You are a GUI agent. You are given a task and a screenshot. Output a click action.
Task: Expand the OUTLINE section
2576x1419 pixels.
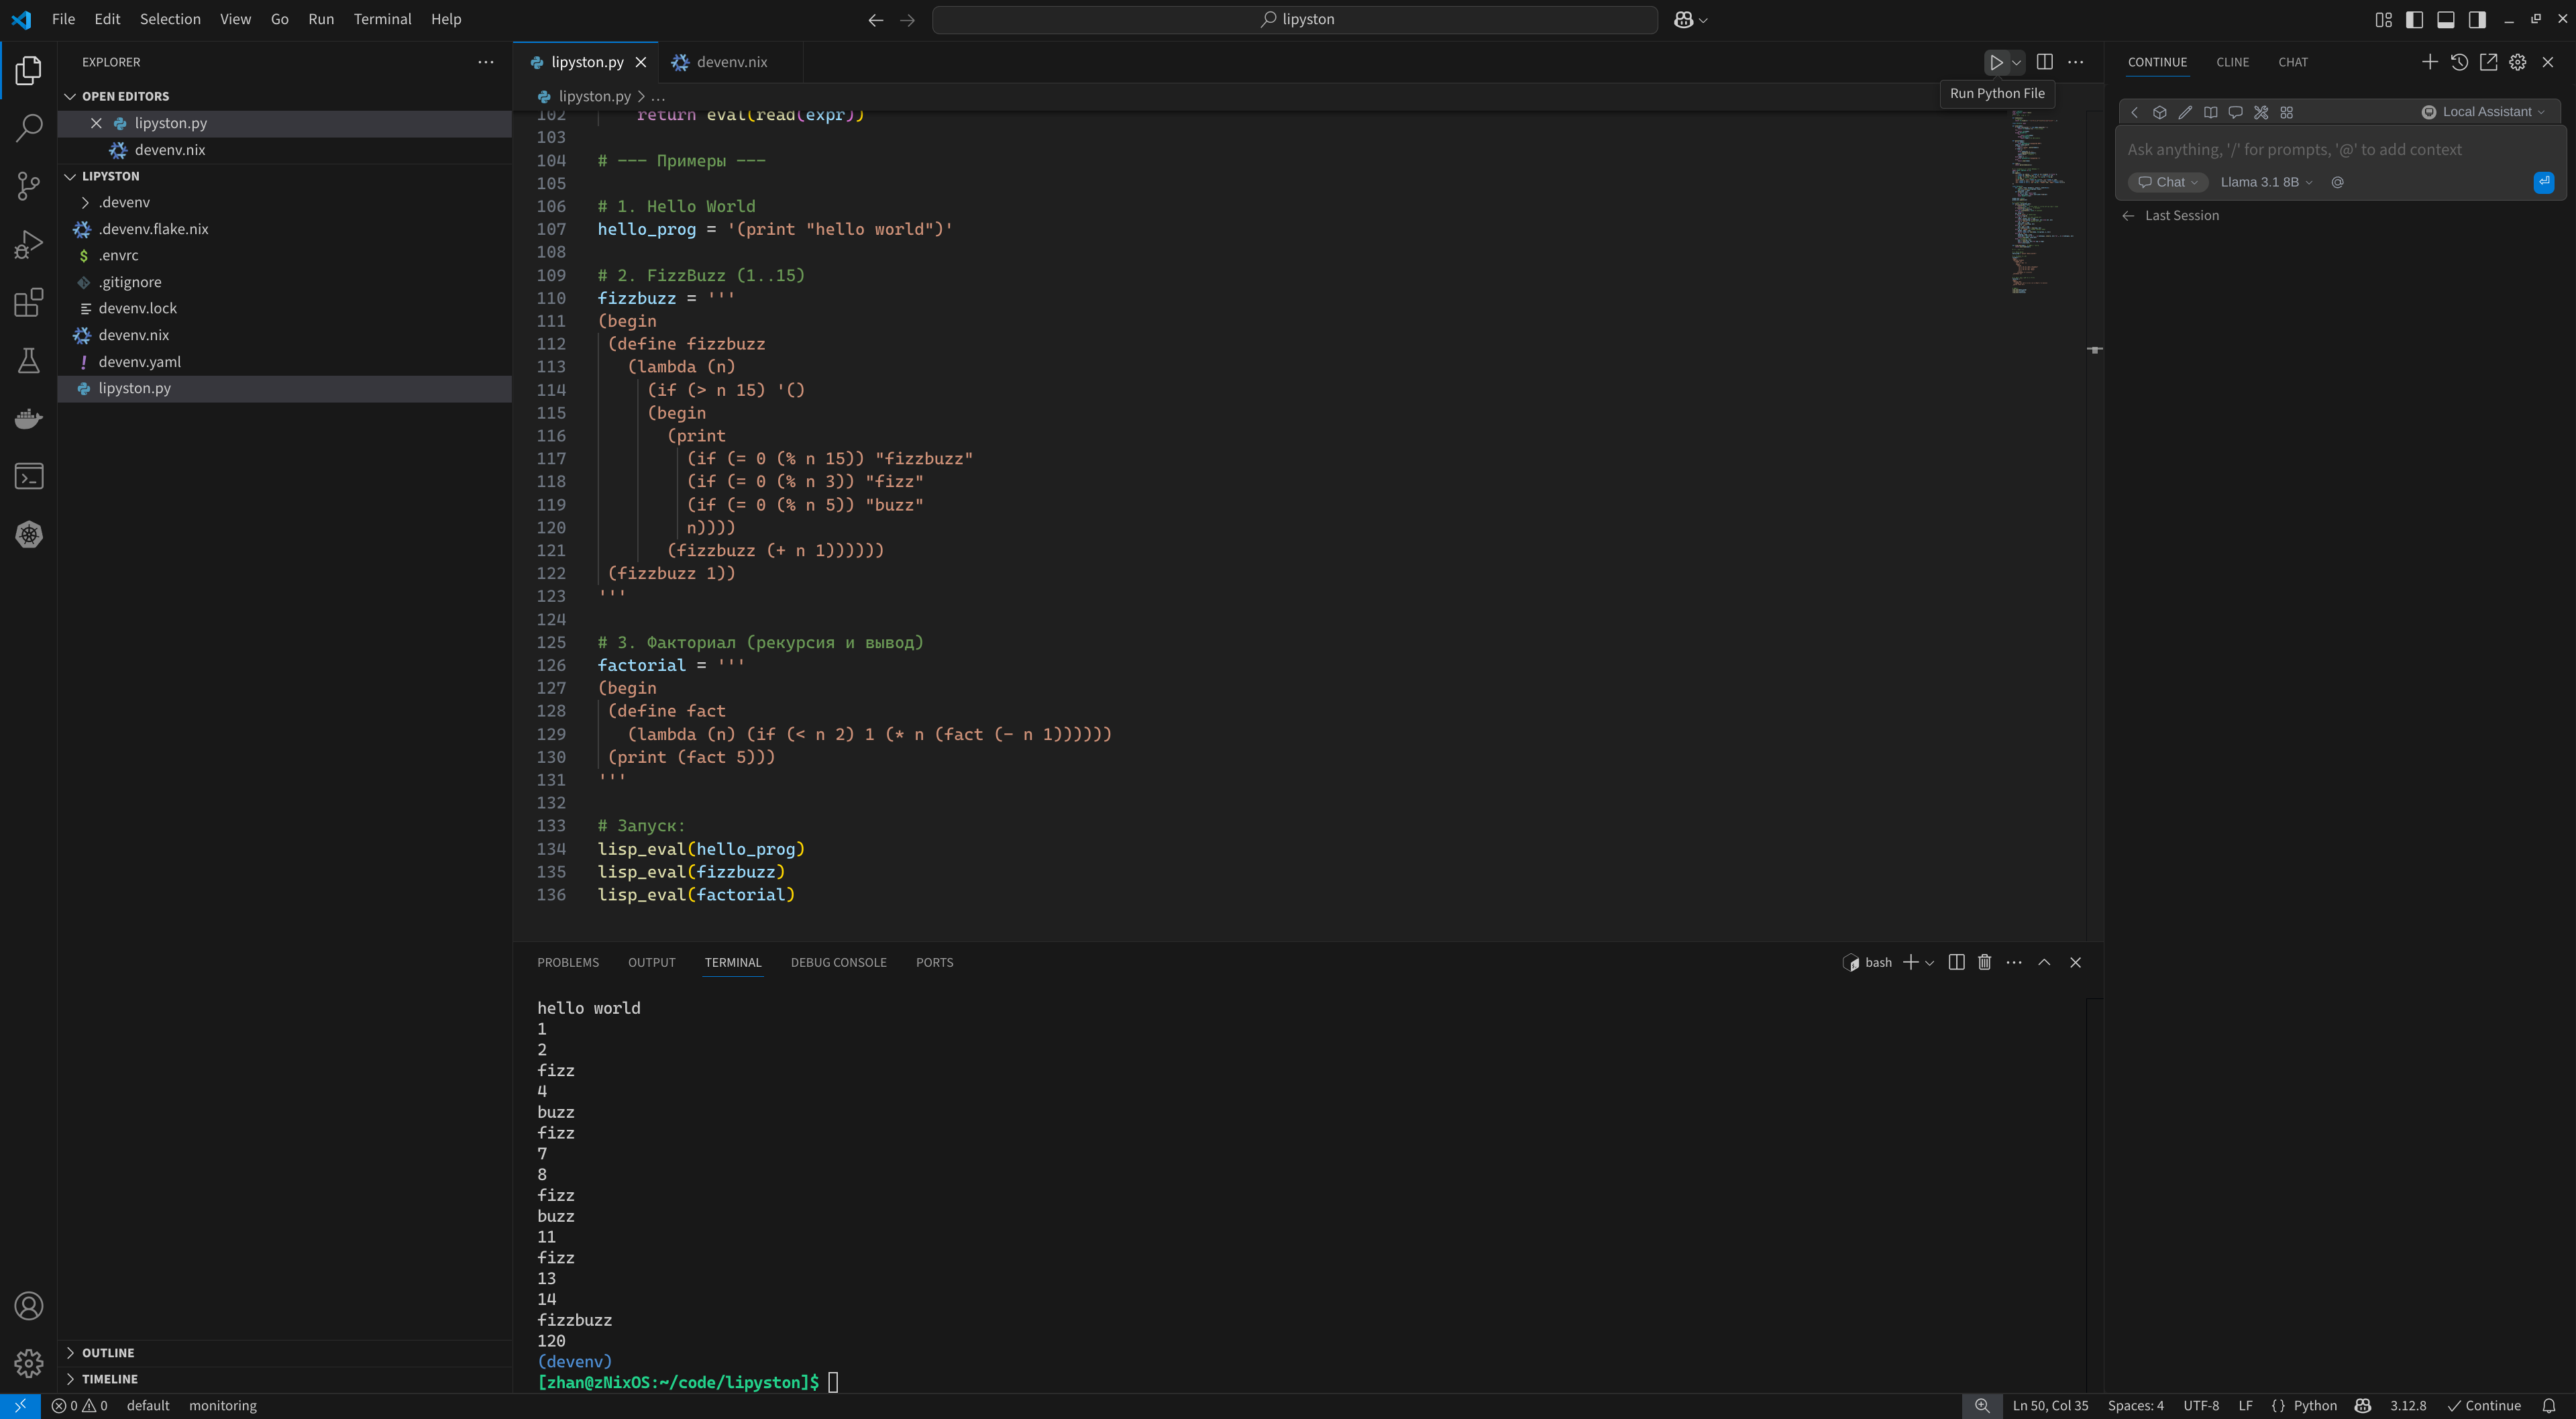coord(108,1353)
